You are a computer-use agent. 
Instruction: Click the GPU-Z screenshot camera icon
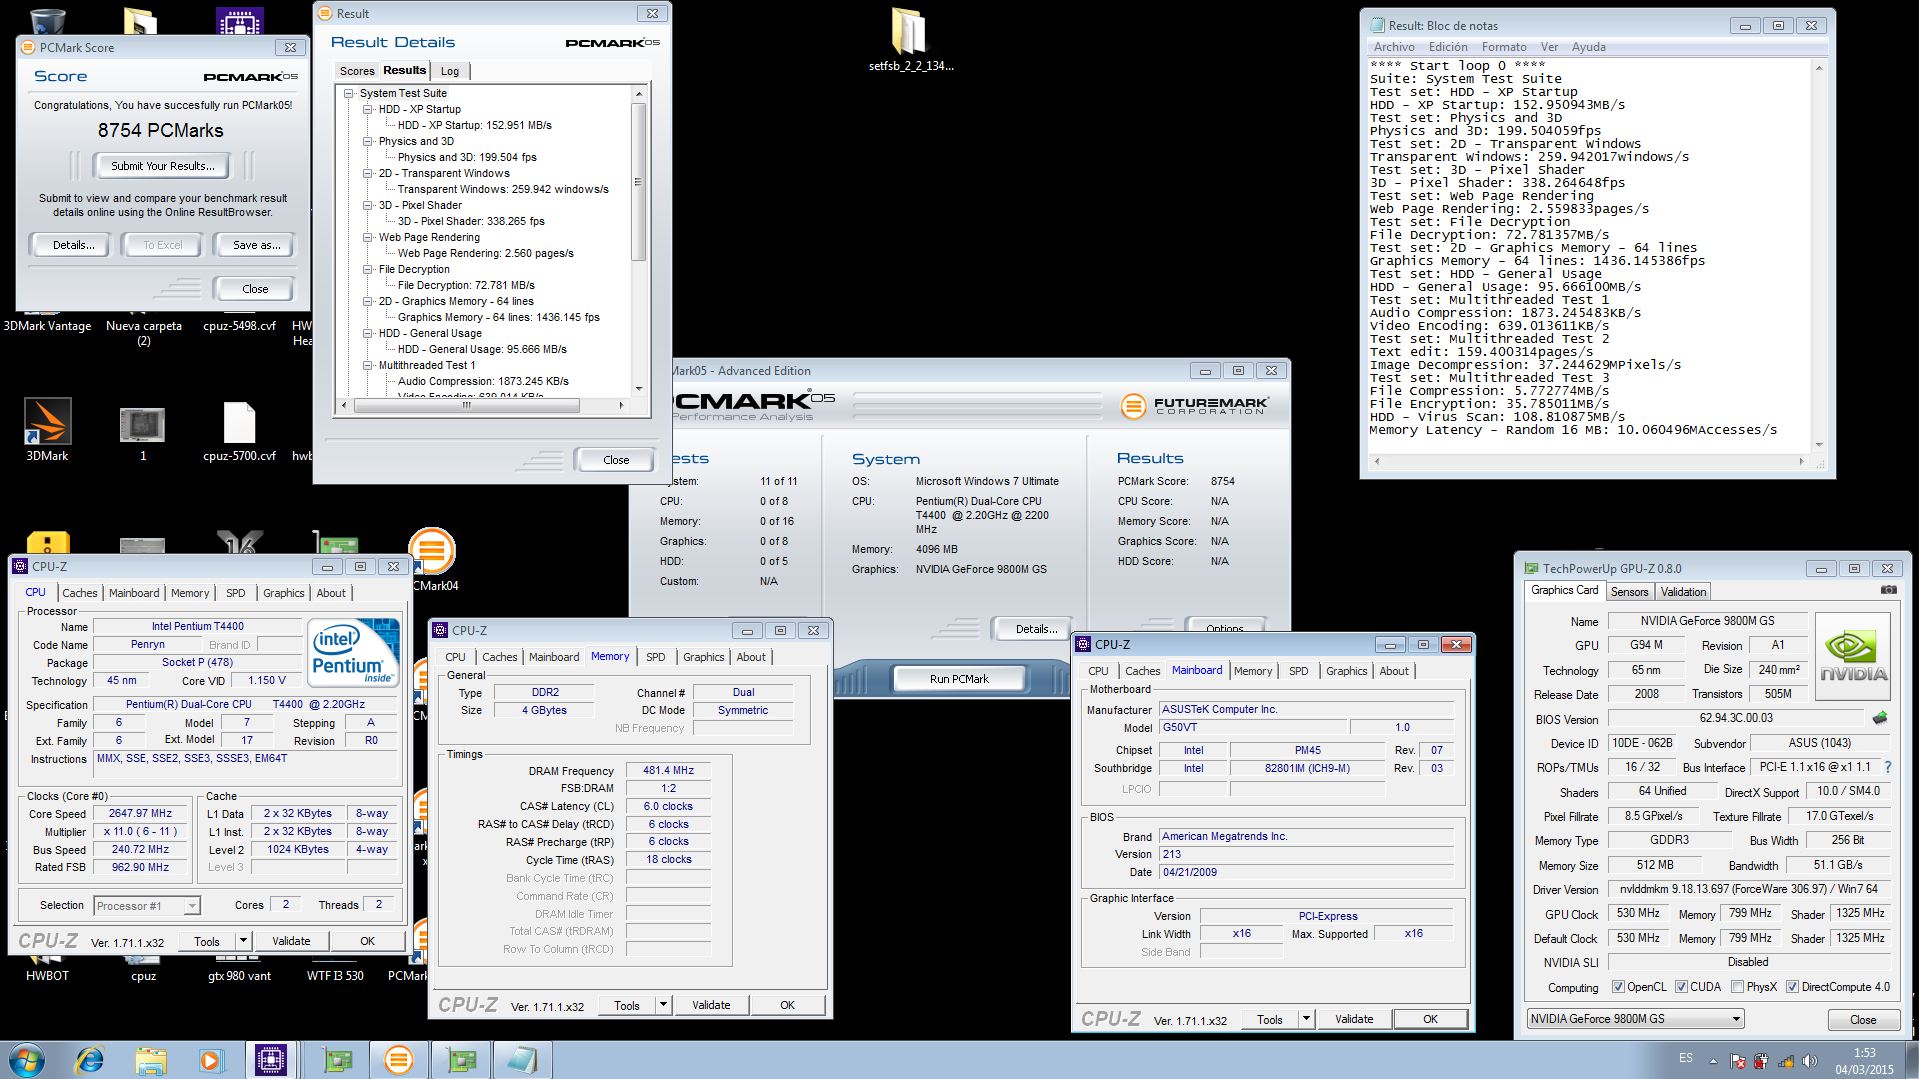point(1889,590)
